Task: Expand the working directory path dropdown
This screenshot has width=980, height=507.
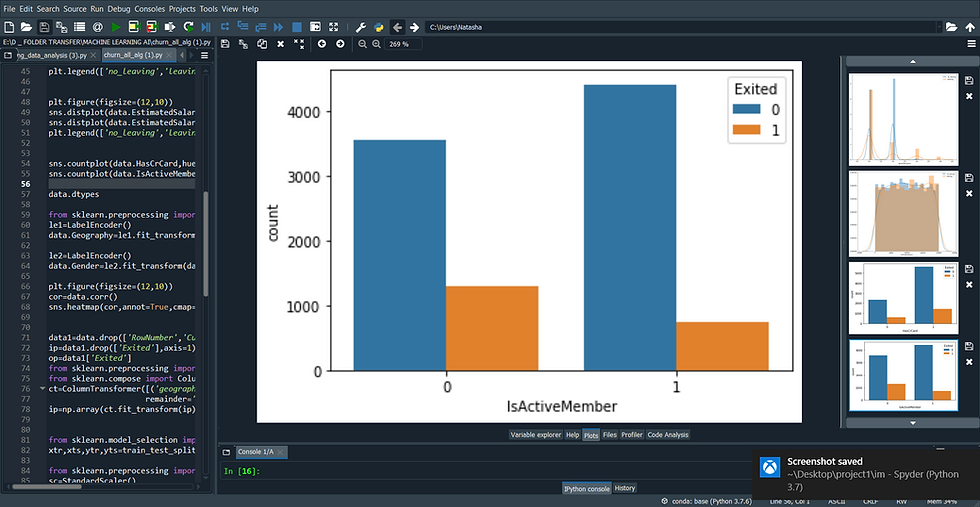Action: tap(939, 27)
